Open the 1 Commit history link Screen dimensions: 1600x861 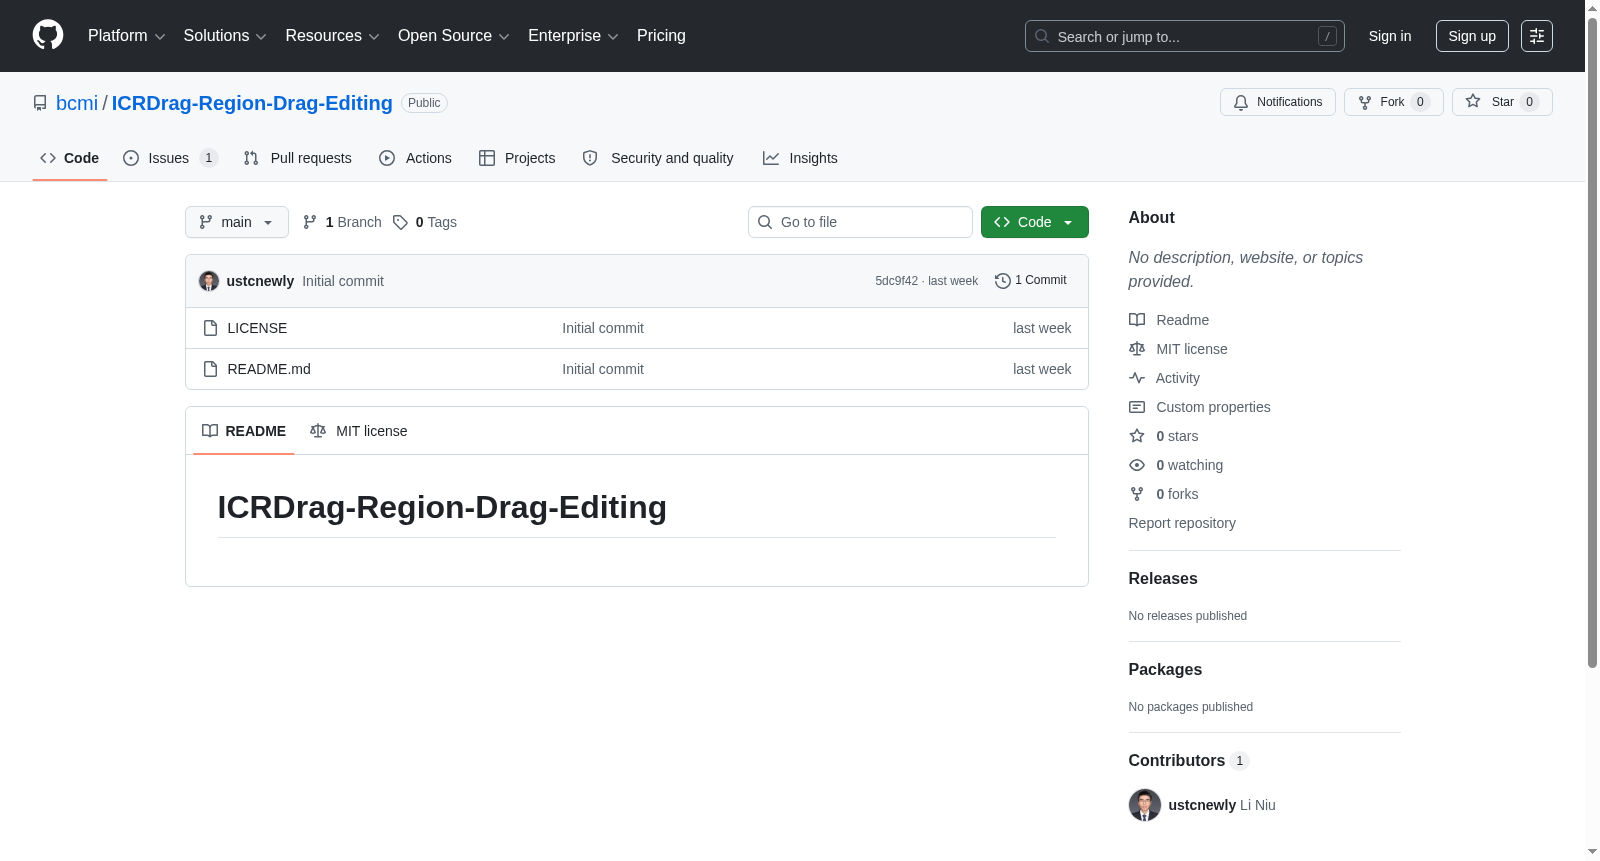click(x=1031, y=281)
